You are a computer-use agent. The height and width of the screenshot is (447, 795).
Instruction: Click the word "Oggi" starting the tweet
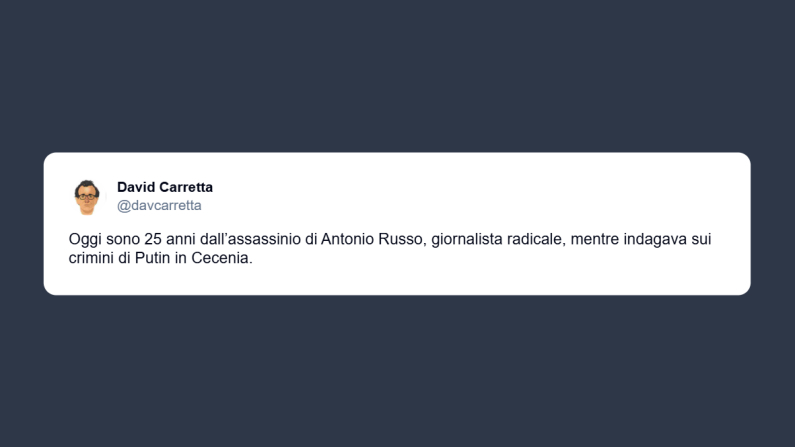coord(85,240)
